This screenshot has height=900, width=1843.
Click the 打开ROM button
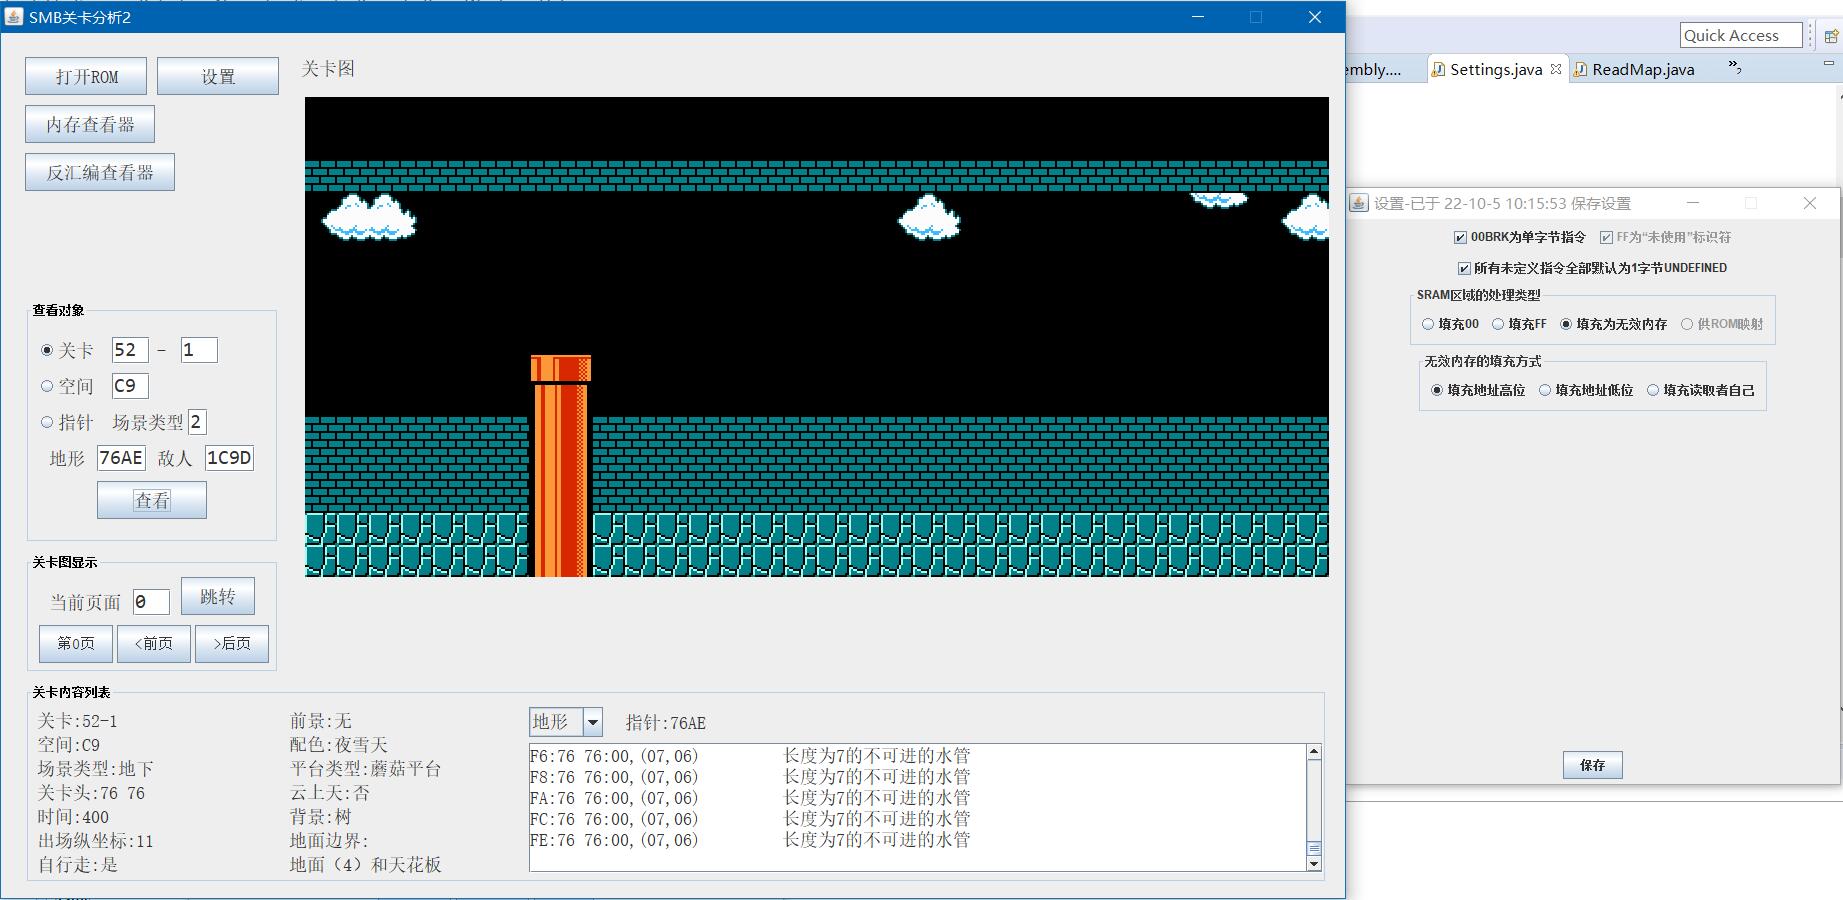(x=86, y=76)
